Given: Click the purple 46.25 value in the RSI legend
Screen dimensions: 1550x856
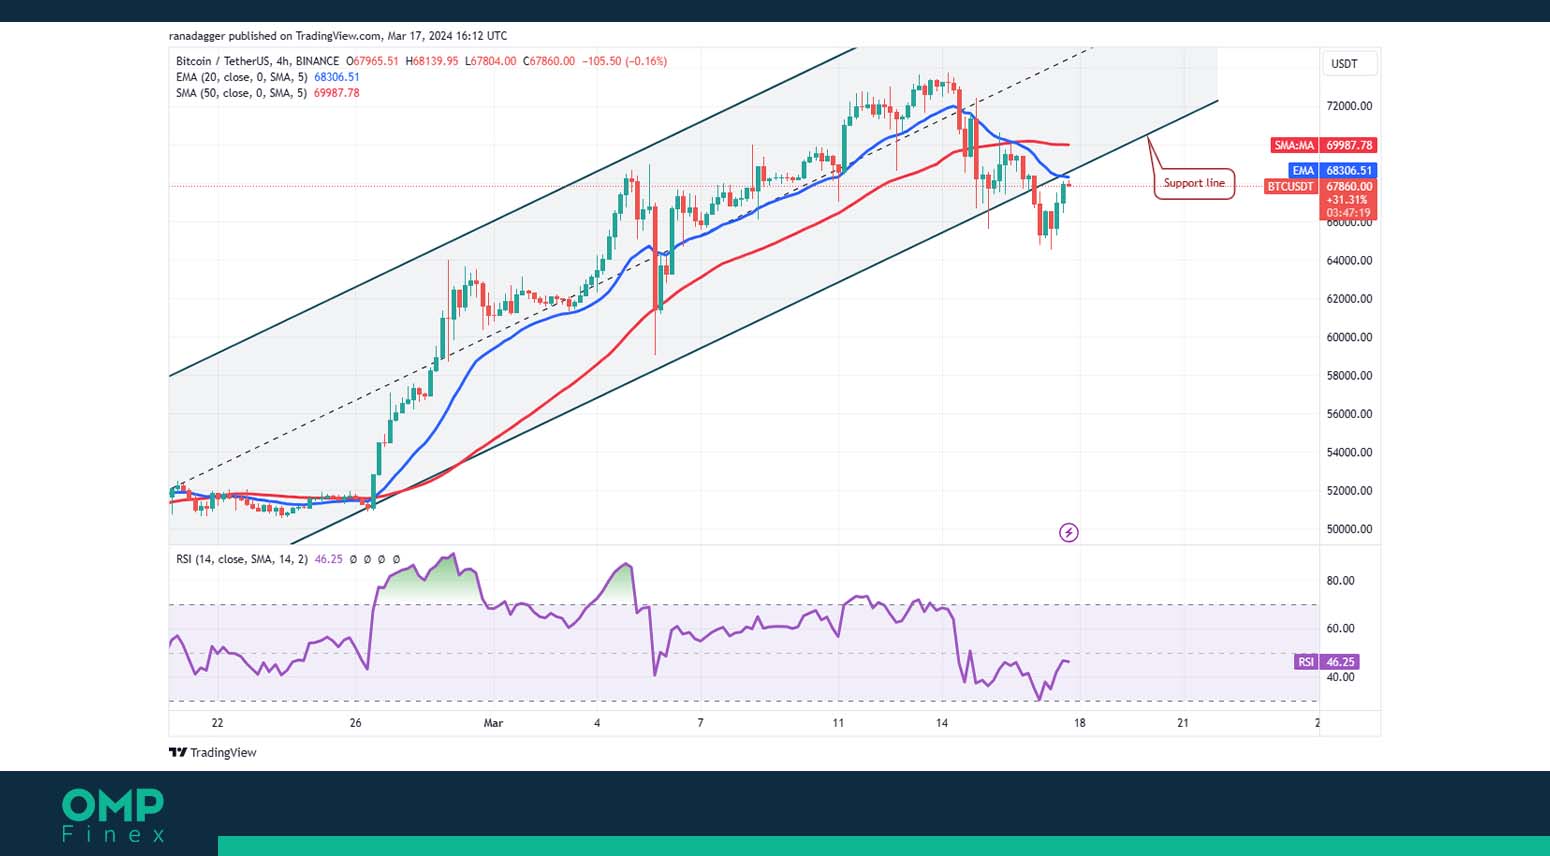Looking at the screenshot, I should point(328,559).
